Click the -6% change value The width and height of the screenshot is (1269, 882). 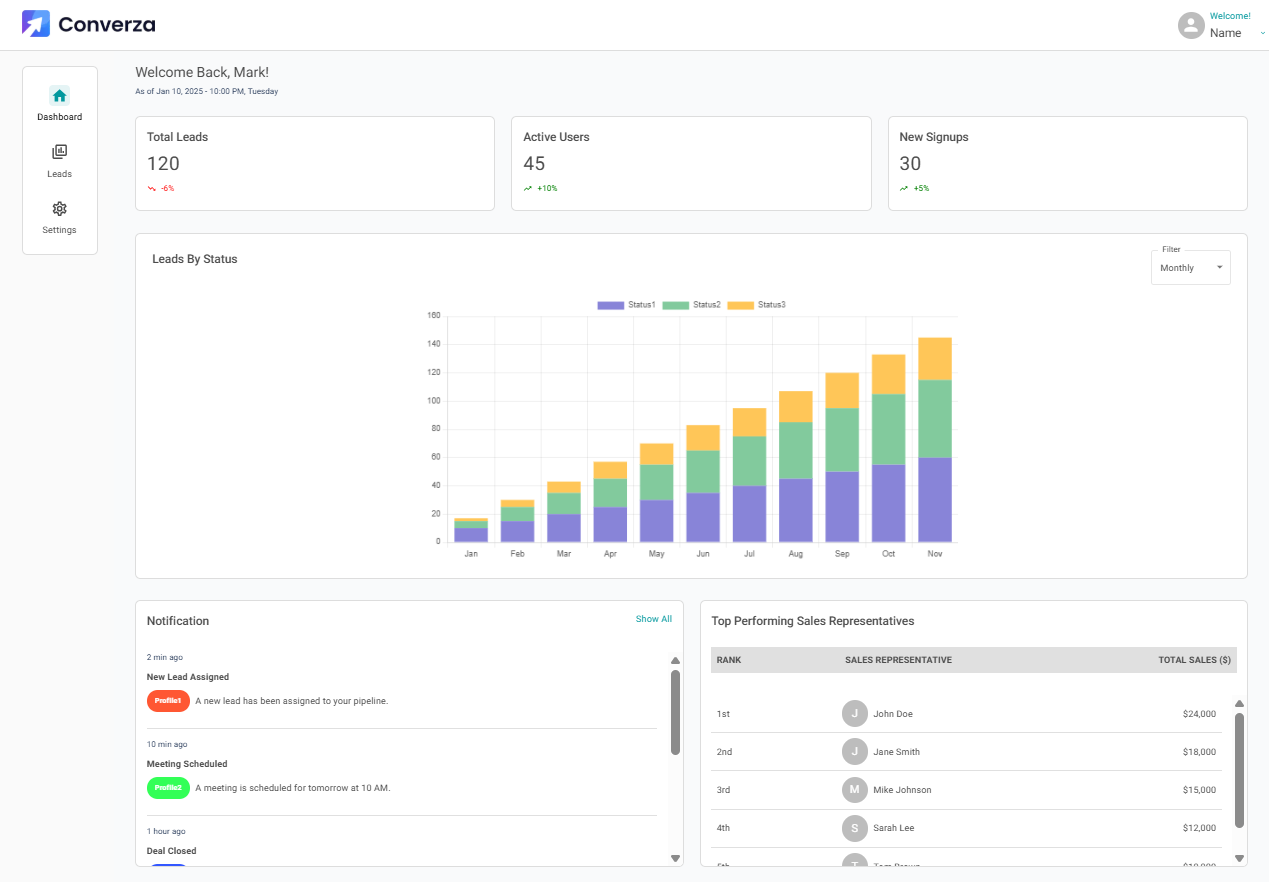(167, 188)
